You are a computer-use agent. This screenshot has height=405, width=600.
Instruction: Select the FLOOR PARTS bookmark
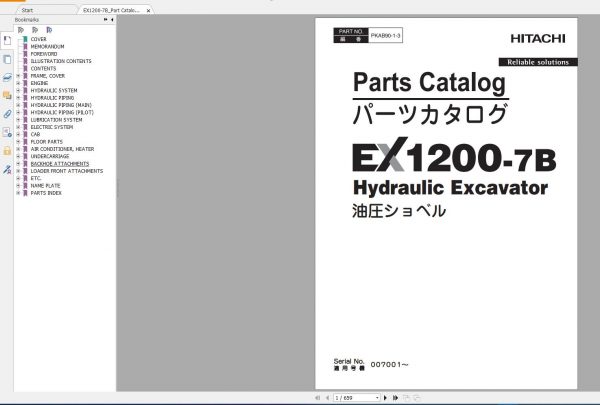[47, 142]
